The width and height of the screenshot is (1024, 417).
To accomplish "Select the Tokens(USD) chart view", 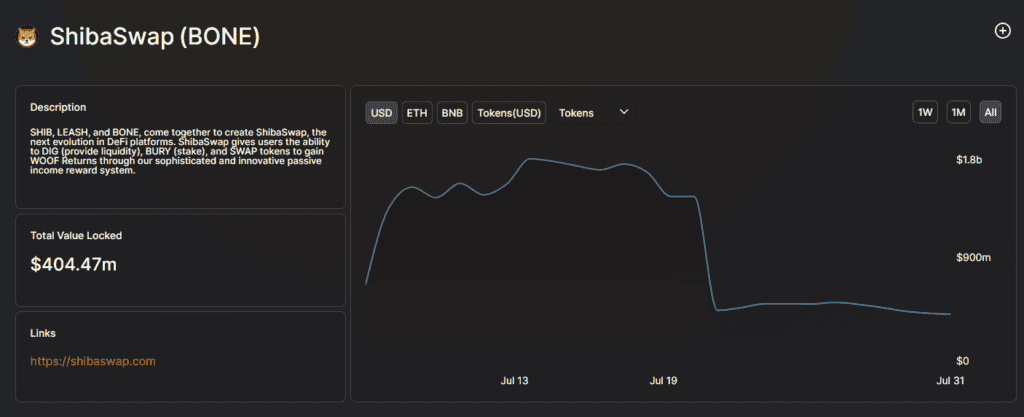I will (x=509, y=113).
